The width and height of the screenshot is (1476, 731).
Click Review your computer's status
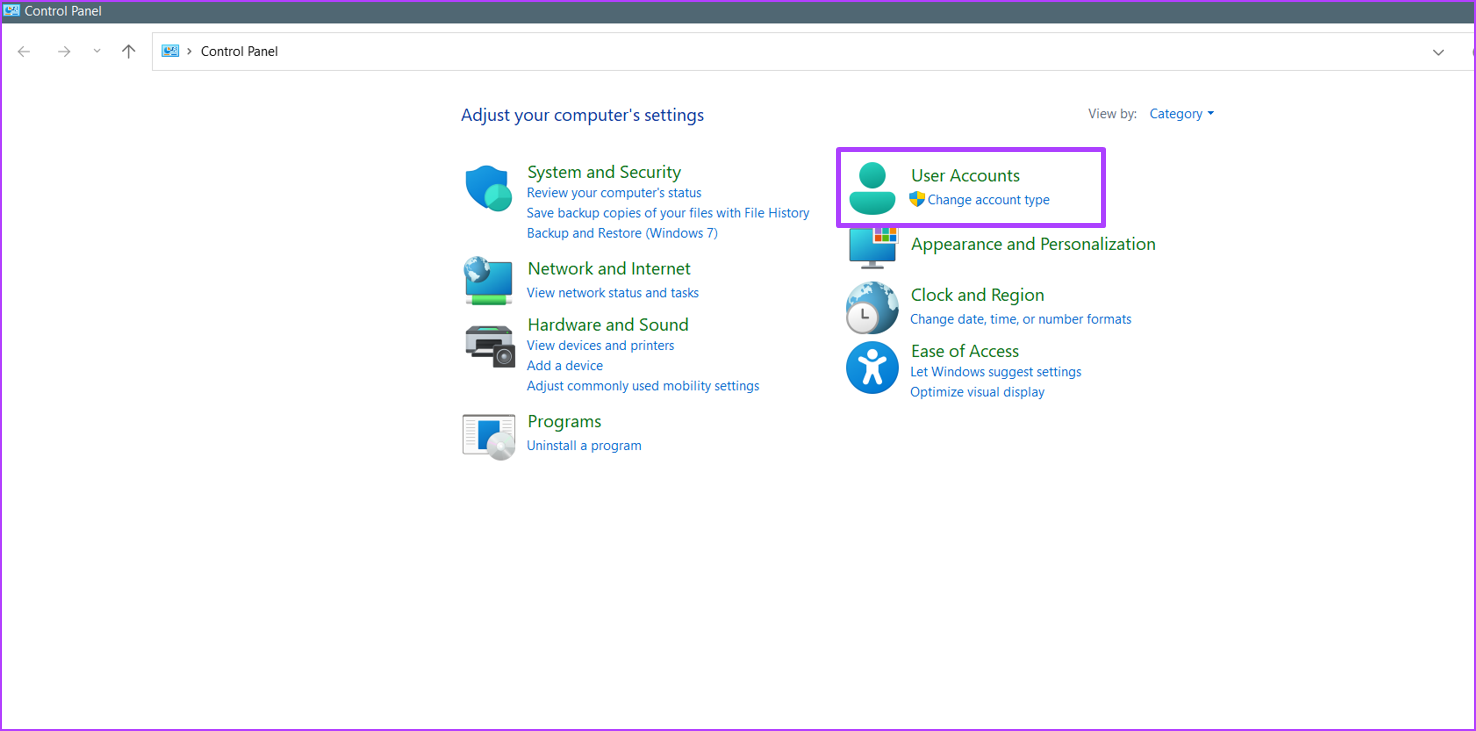(614, 193)
